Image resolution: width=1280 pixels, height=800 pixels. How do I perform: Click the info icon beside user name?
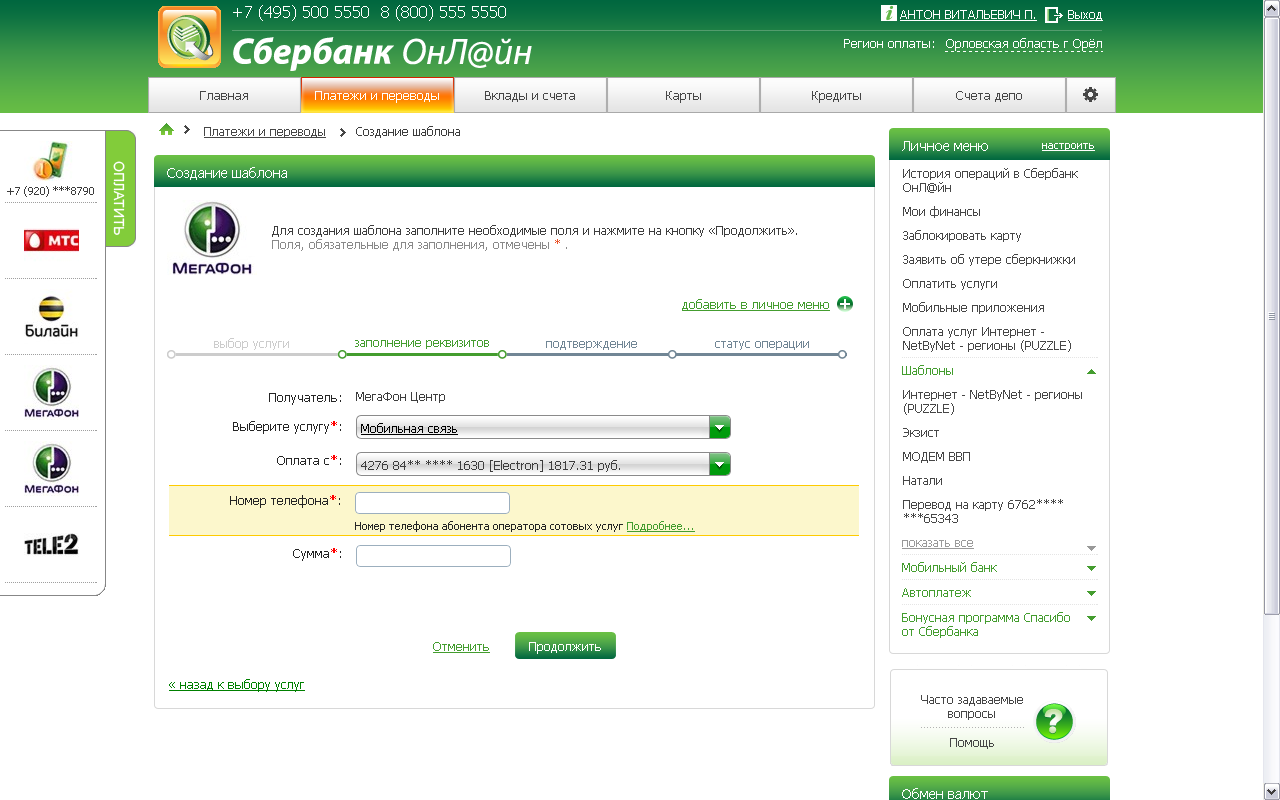(x=888, y=13)
